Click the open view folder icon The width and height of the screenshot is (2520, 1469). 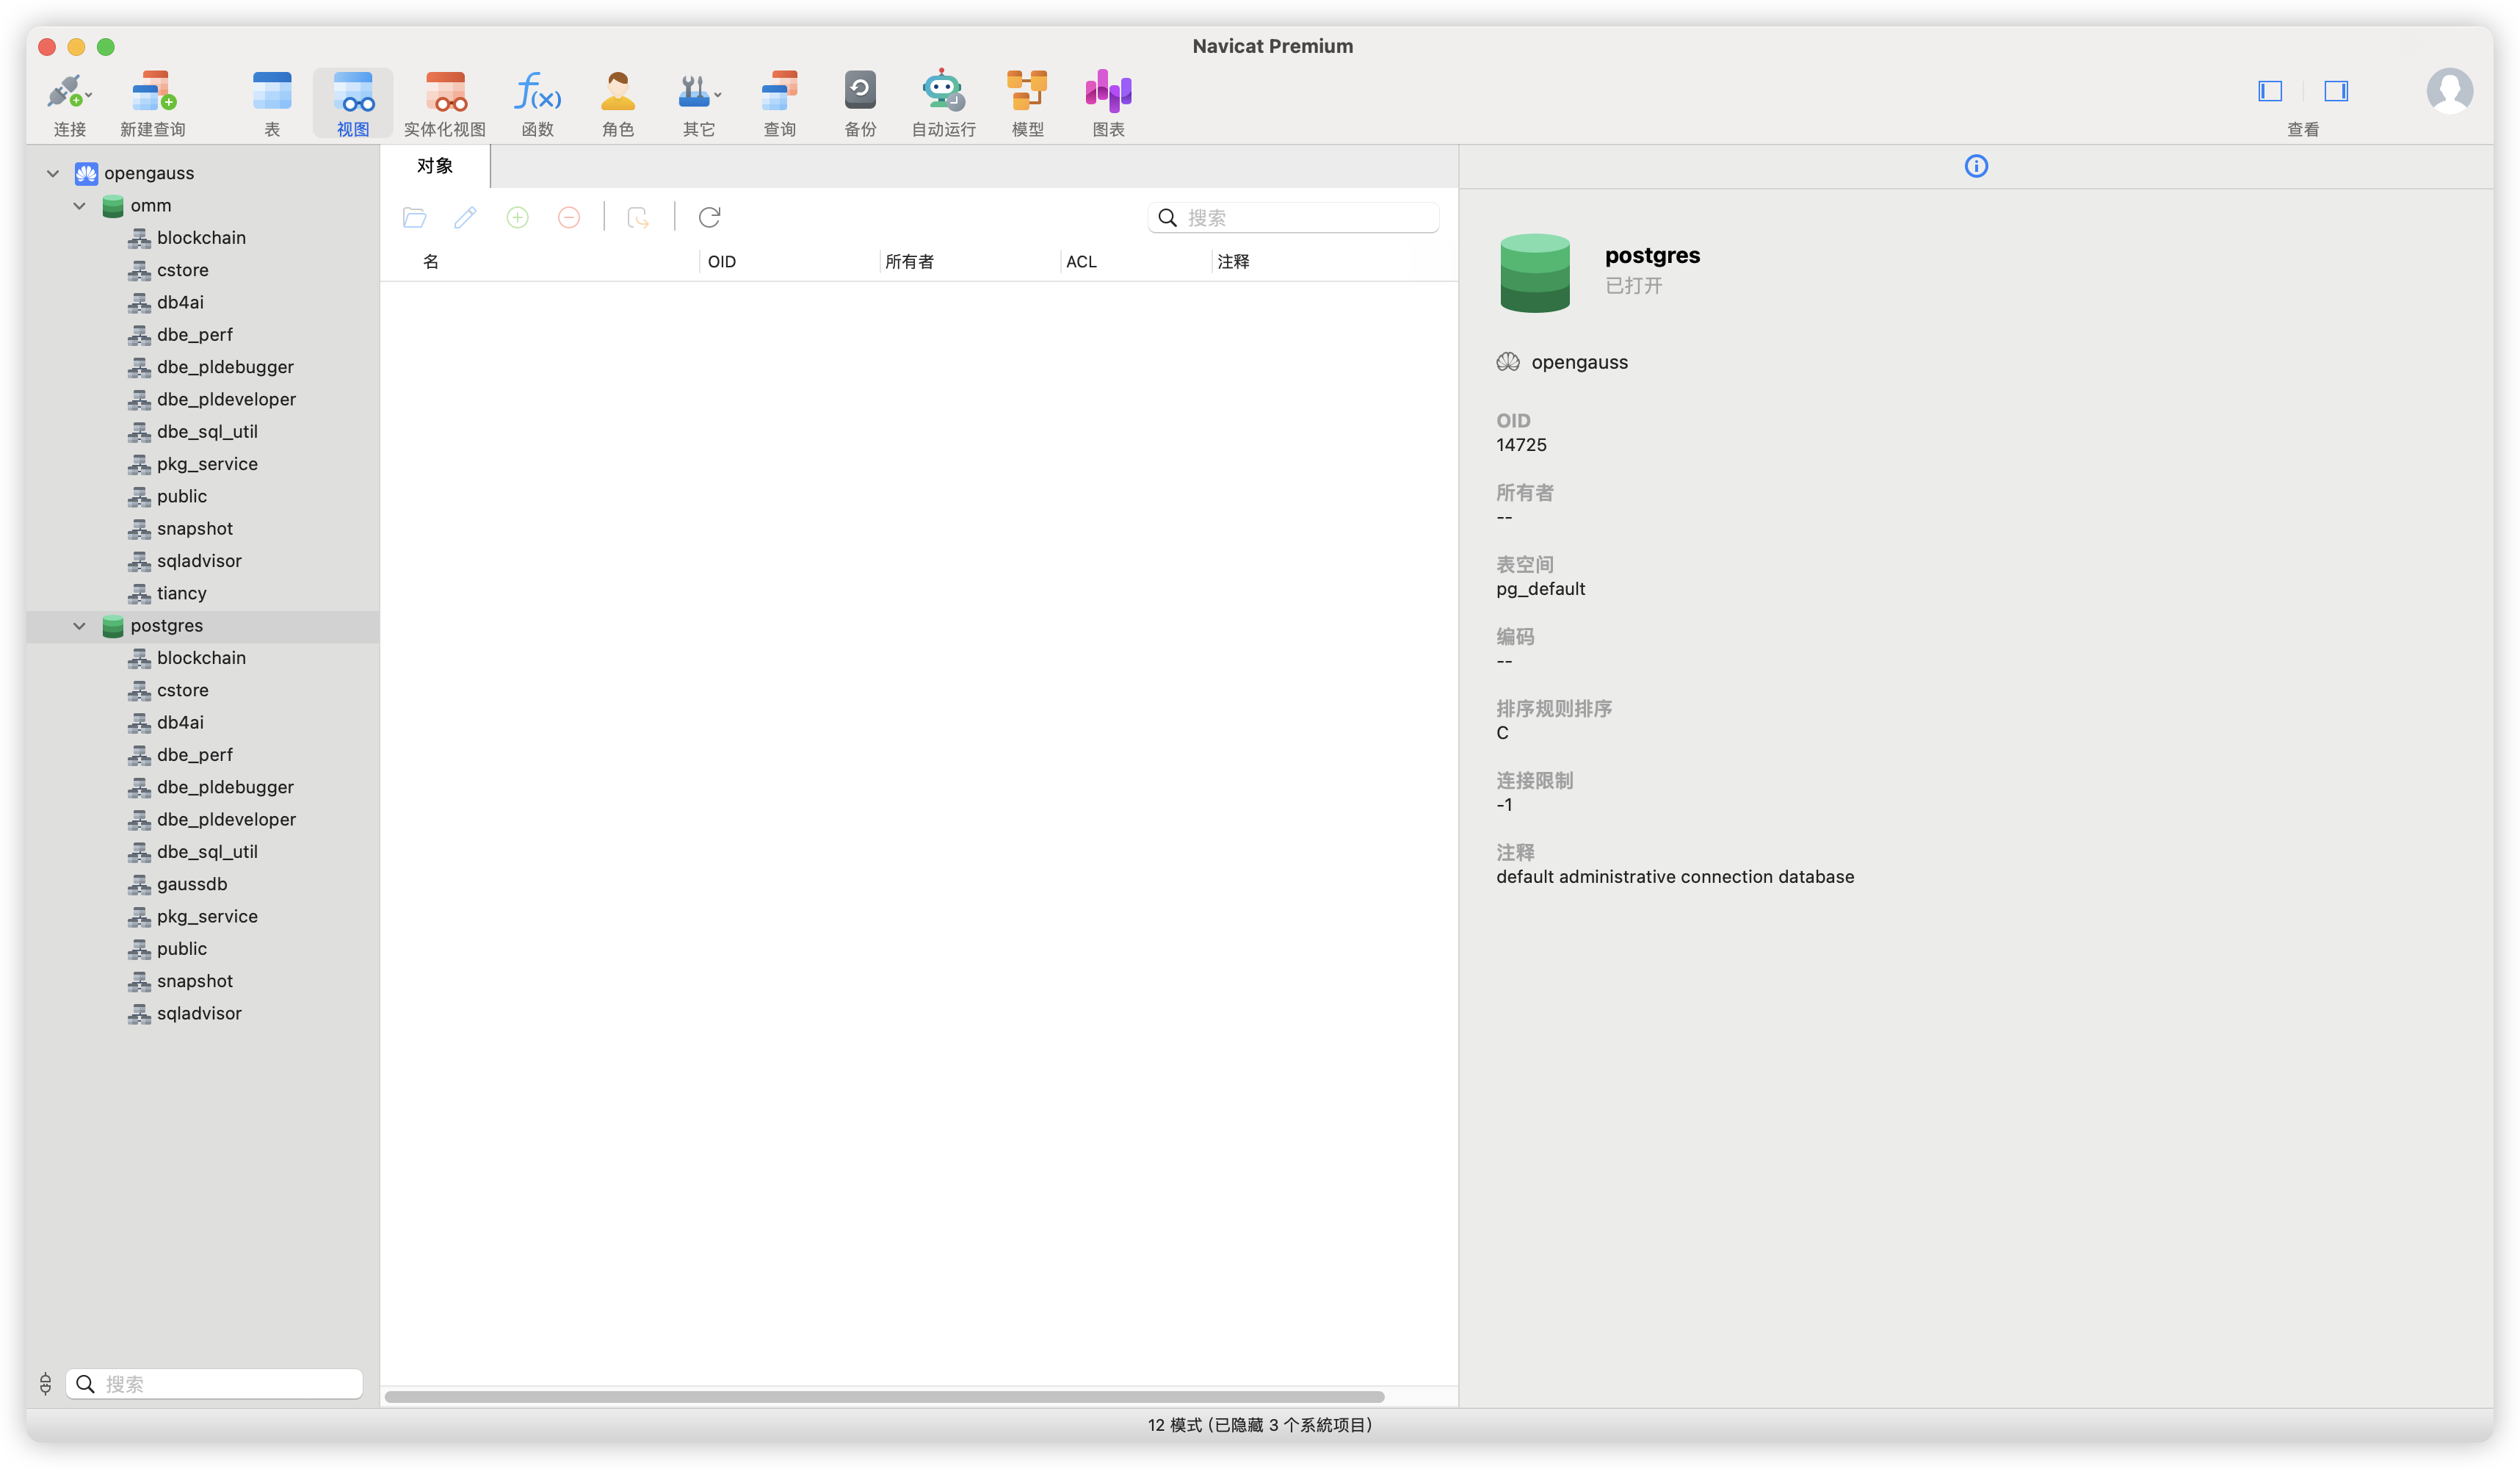(414, 217)
